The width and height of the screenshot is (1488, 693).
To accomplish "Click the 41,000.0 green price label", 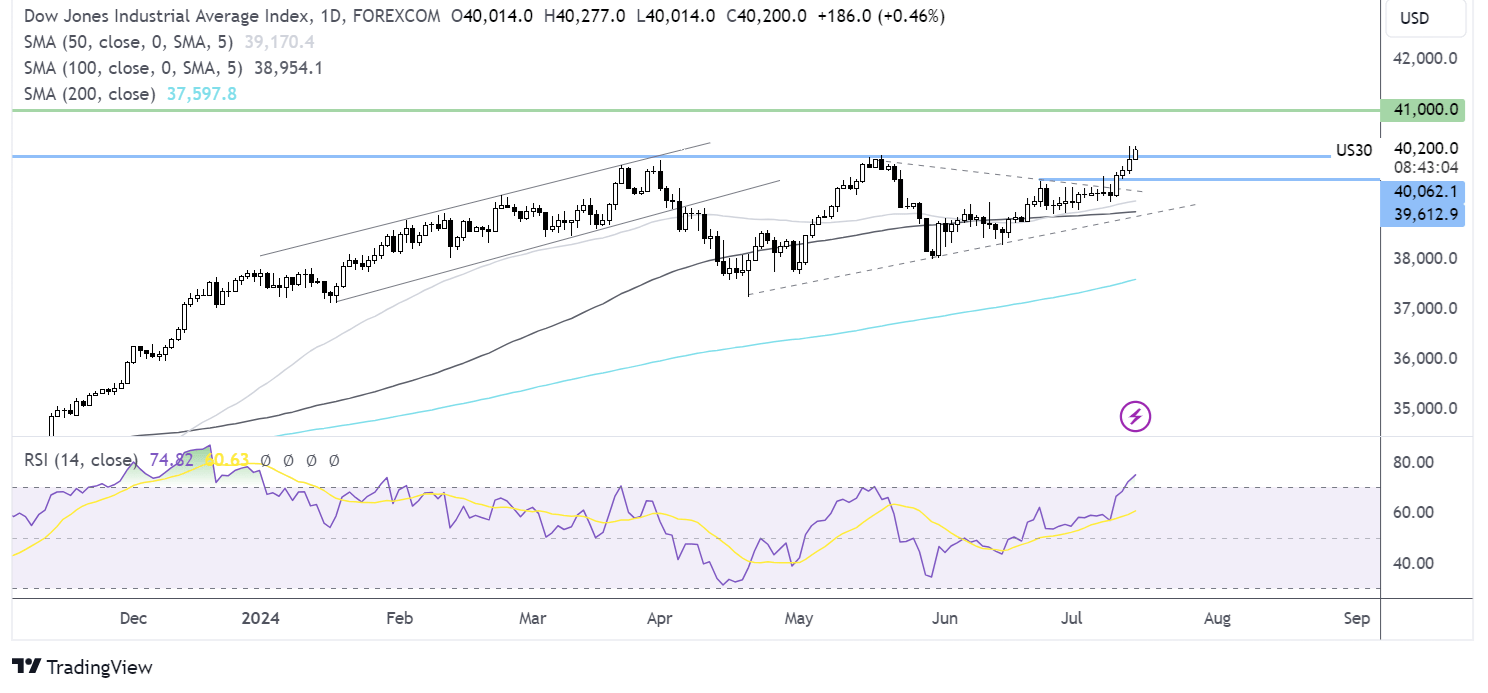I will click(1422, 110).
